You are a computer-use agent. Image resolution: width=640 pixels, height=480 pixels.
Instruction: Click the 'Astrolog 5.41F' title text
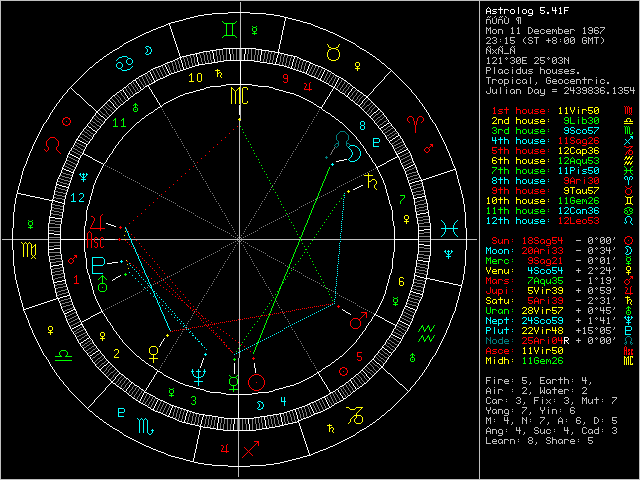click(x=527, y=11)
